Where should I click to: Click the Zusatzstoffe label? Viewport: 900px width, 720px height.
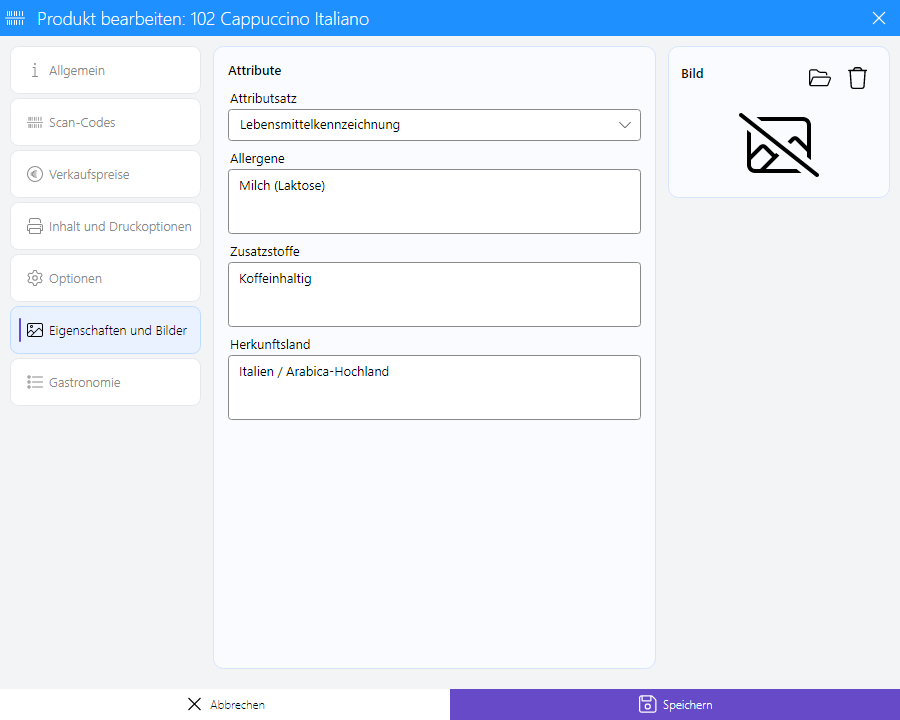click(265, 251)
